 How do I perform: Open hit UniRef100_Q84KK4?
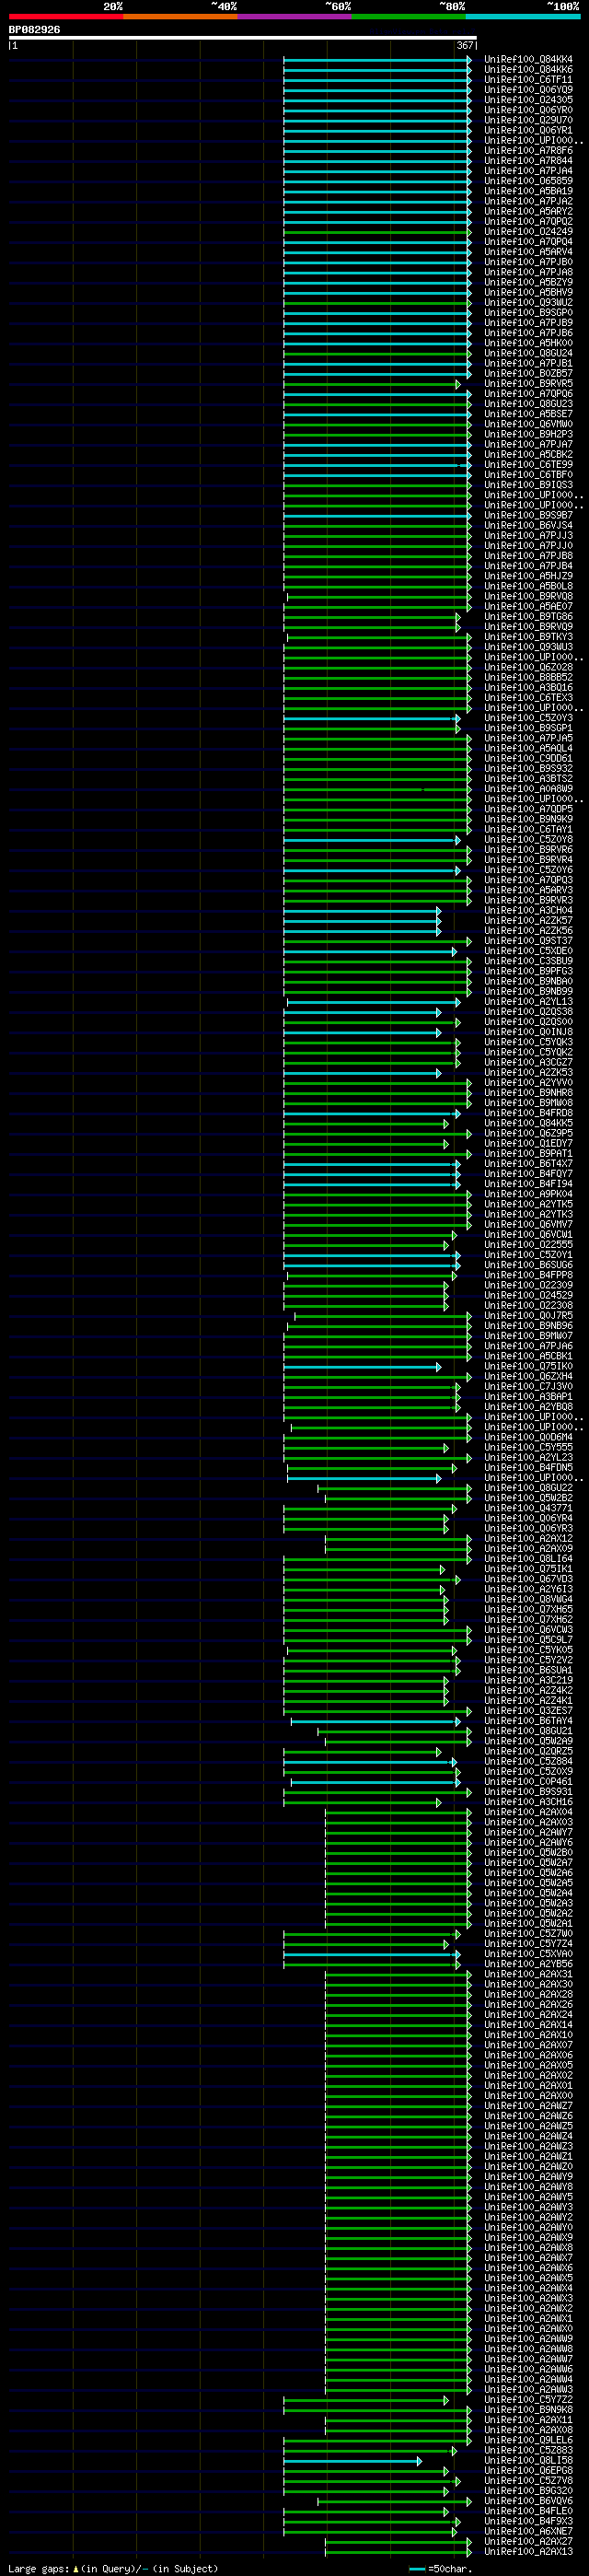click(x=528, y=59)
